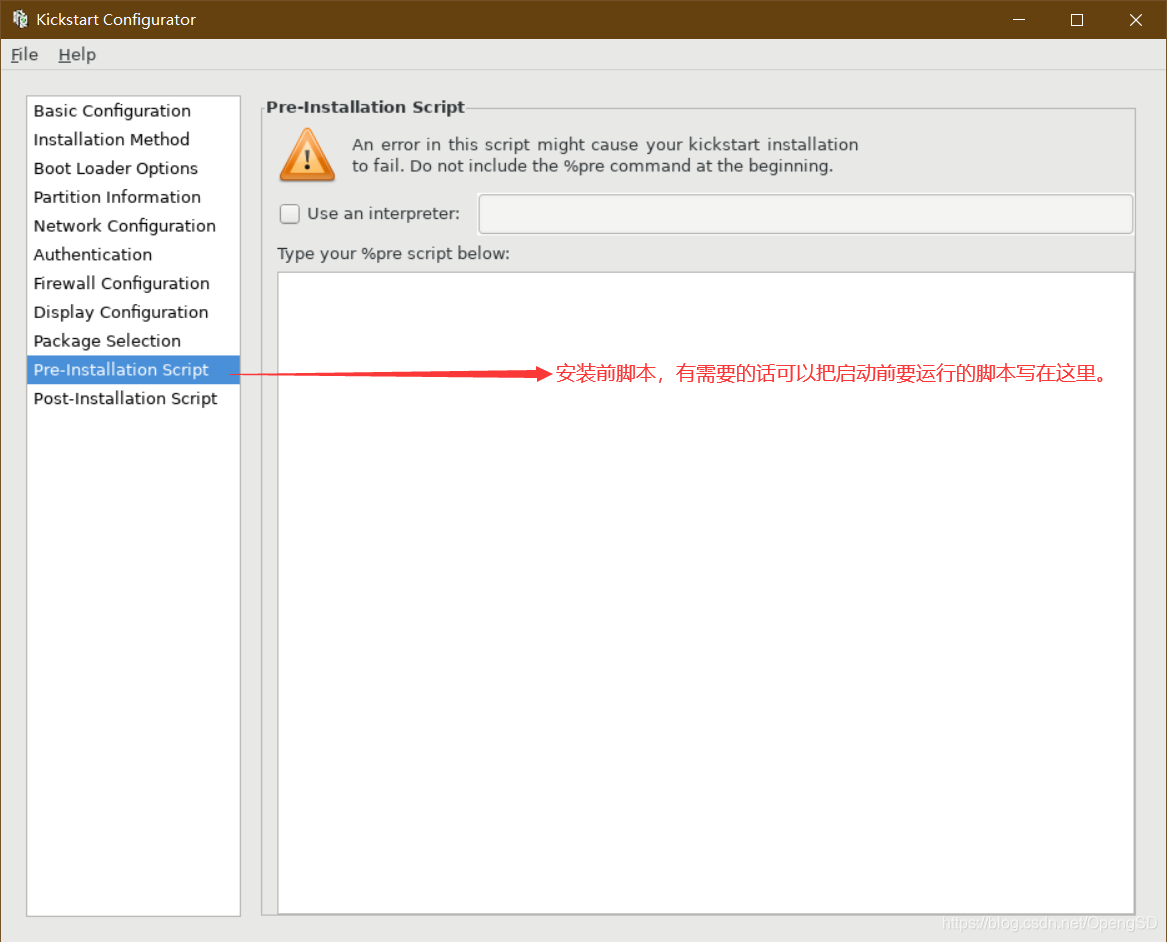This screenshot has height=942, width=1167.
Task: Open Firewall Configuration section
Action: coord(133,283)
